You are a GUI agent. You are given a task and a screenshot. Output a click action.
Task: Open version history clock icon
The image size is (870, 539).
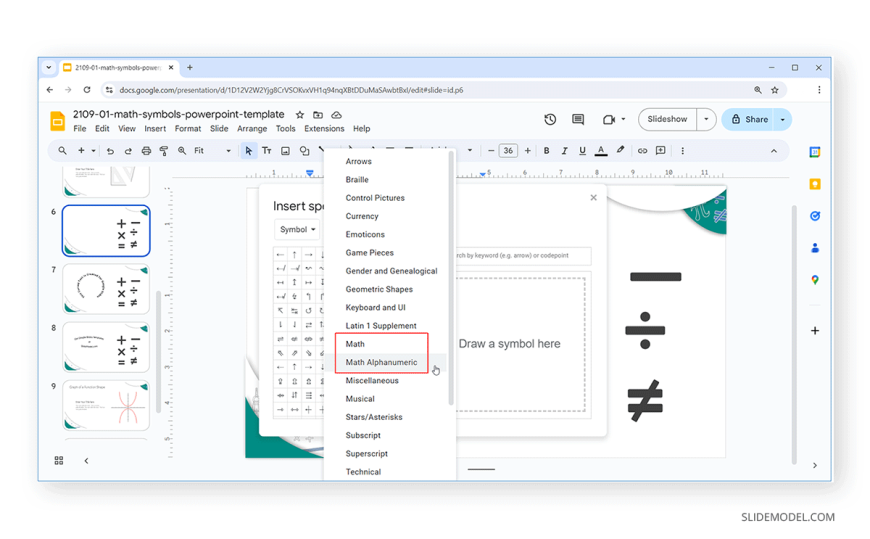tap(550, 119)
